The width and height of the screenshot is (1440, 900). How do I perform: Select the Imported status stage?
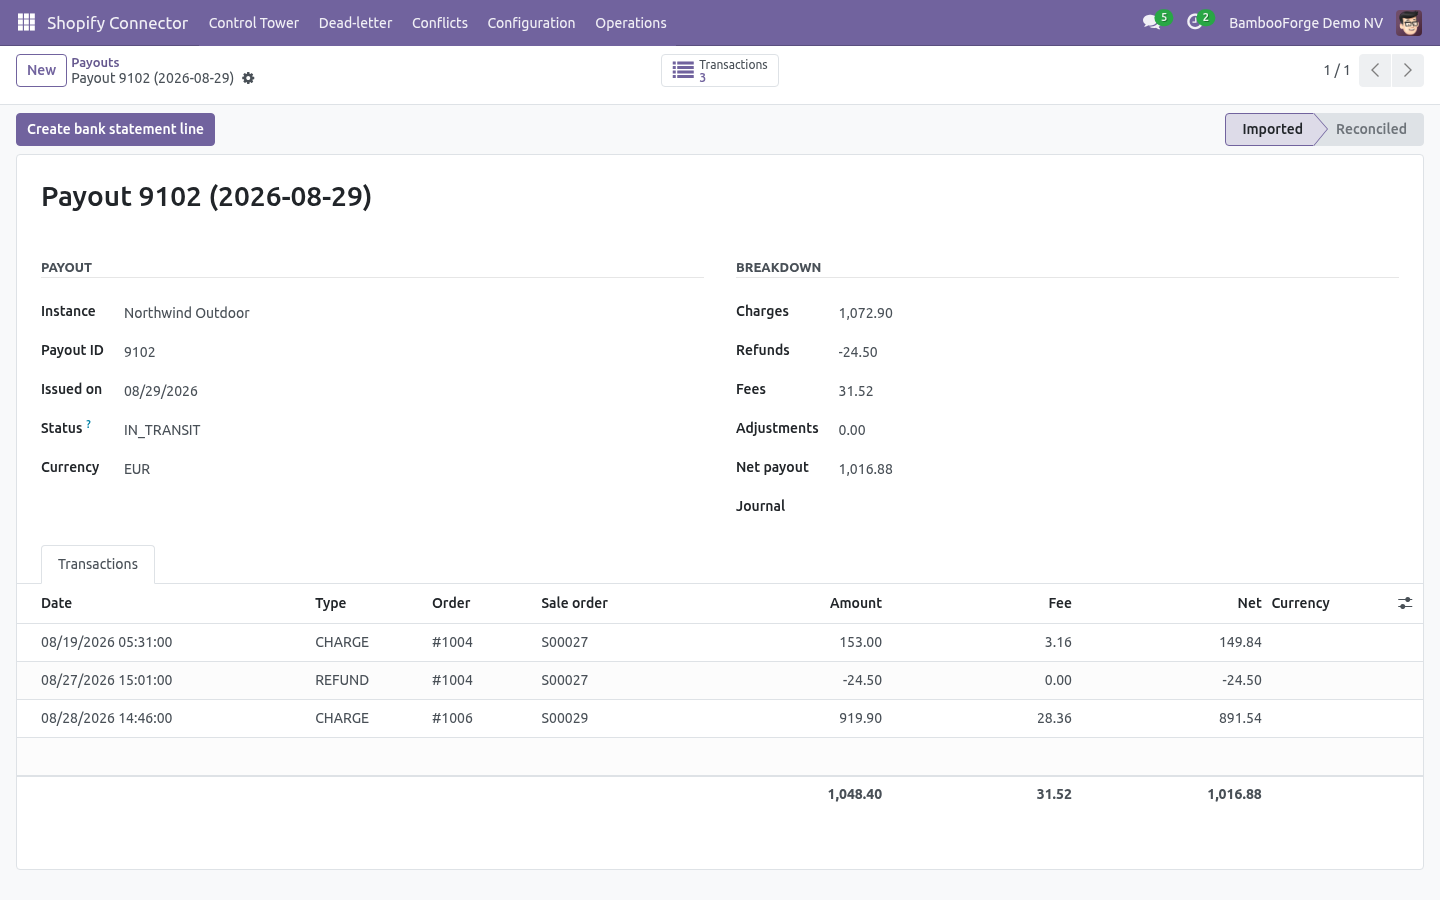coord(1271,129)
